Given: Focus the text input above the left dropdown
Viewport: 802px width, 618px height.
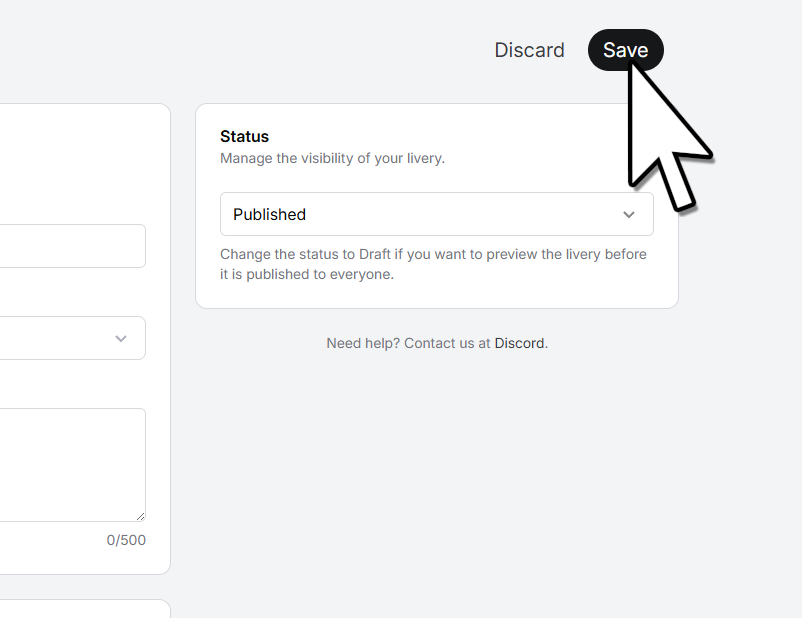Looking at the screenshot, I should click(x=73, y=246).
